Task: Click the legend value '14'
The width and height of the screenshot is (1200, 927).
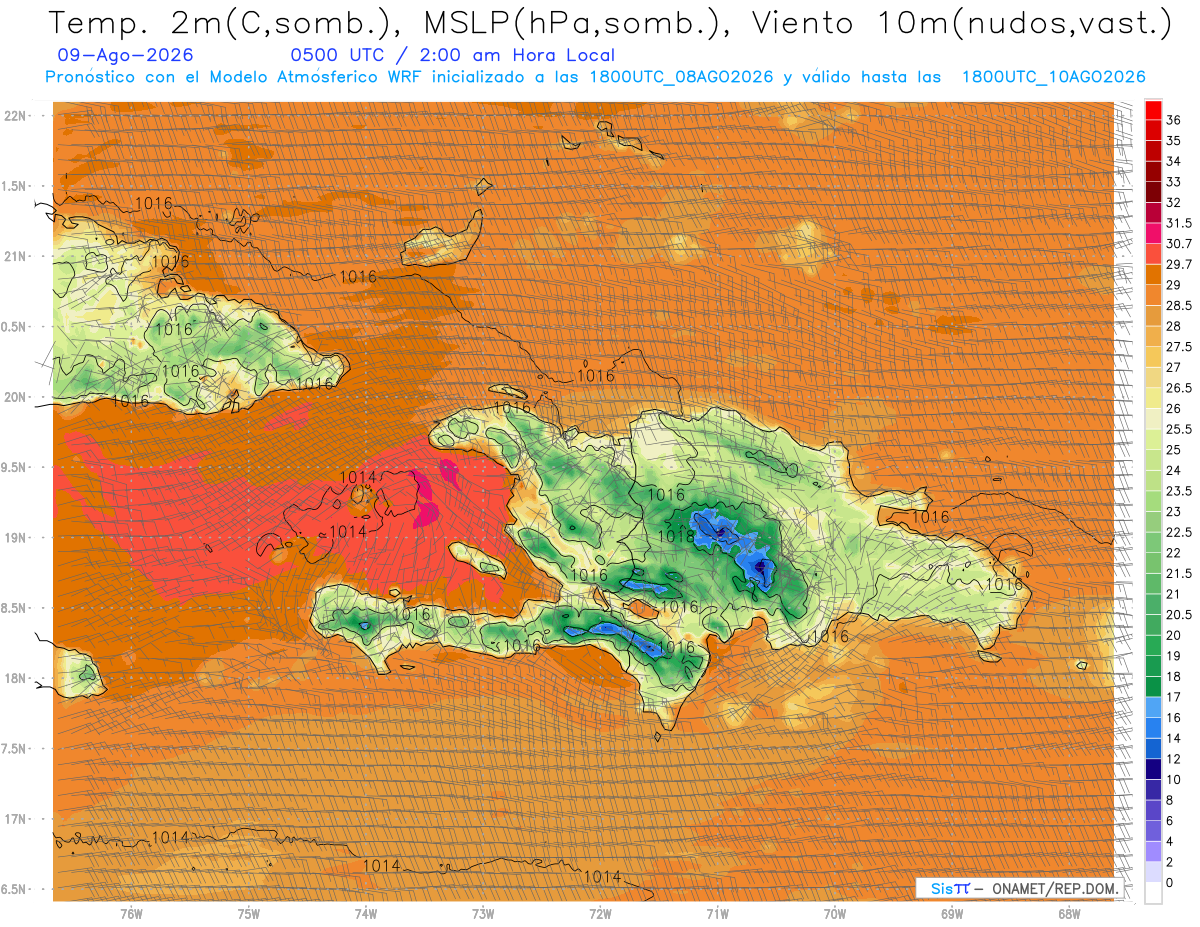Action: pyautogui.click(x=1174, y=738)
